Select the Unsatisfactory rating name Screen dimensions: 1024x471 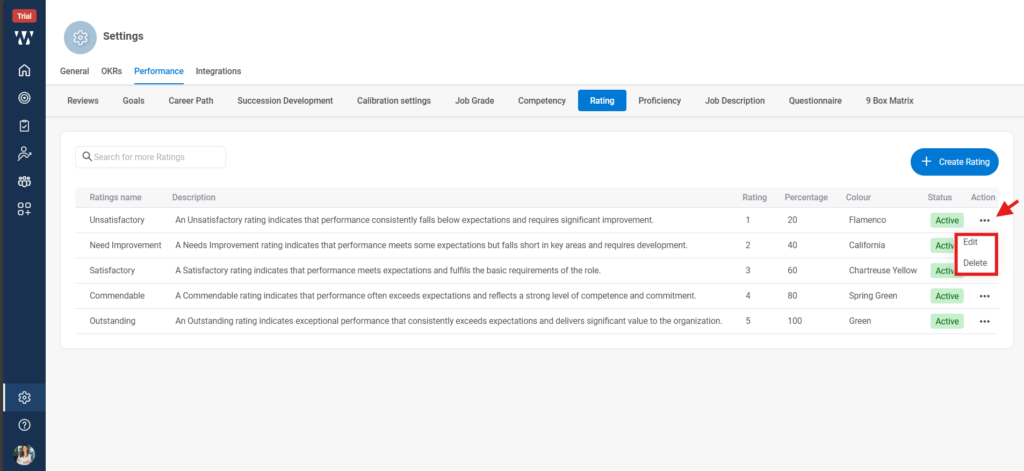click(117, 220)
